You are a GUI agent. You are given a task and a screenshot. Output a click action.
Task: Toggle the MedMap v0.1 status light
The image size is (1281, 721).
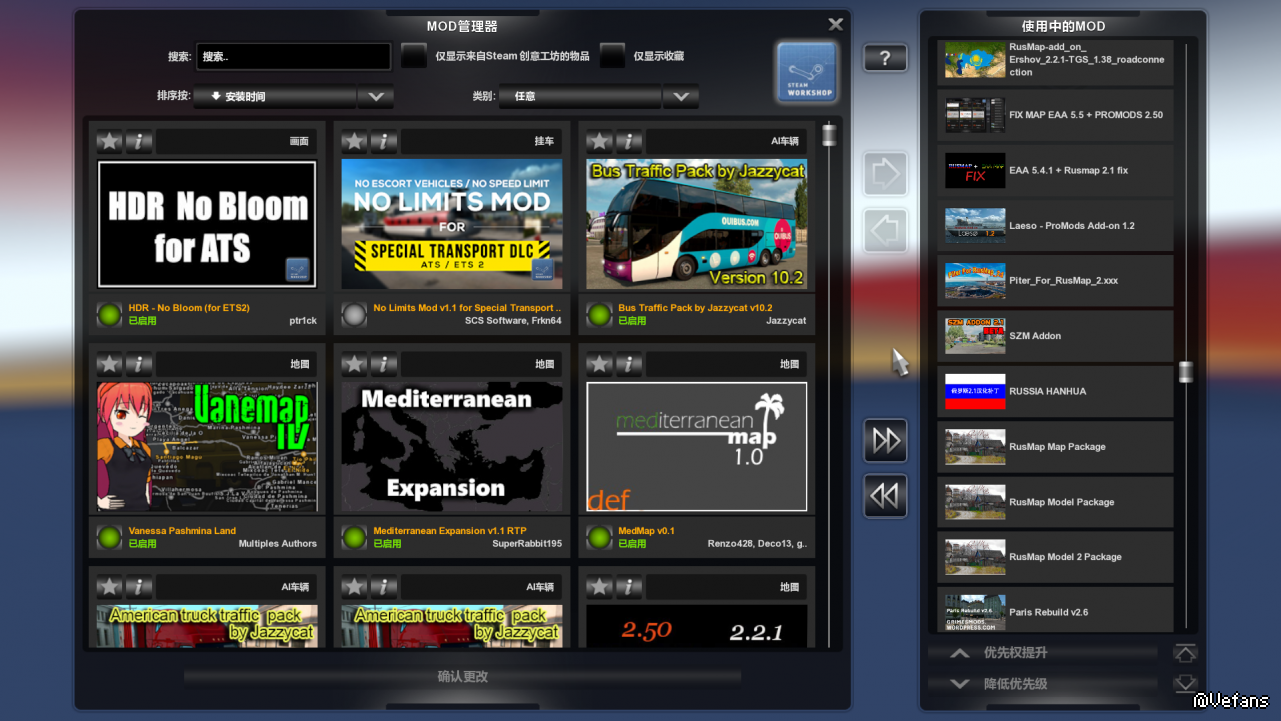[599, 537]
